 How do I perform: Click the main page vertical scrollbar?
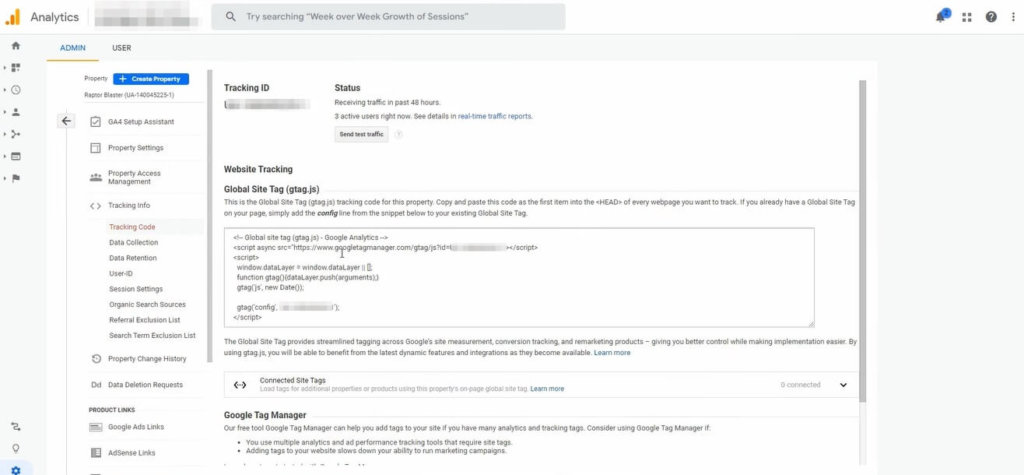click(x=862, y=240)
